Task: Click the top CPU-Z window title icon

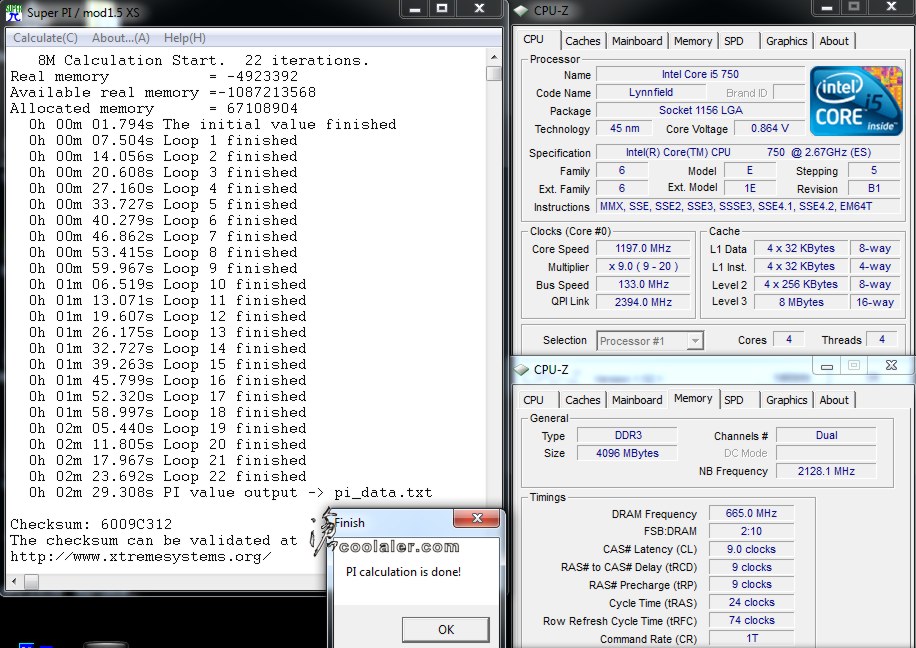Action: coord(521,10)
